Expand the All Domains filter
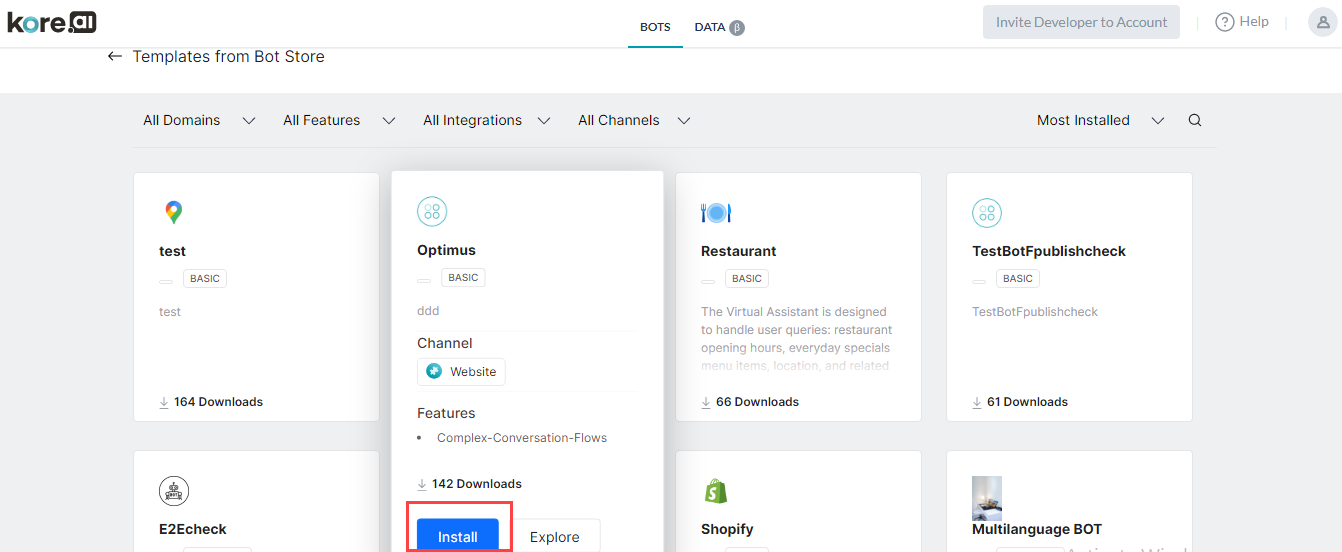This screenshot has width=1342, height=552. (199, 120)
